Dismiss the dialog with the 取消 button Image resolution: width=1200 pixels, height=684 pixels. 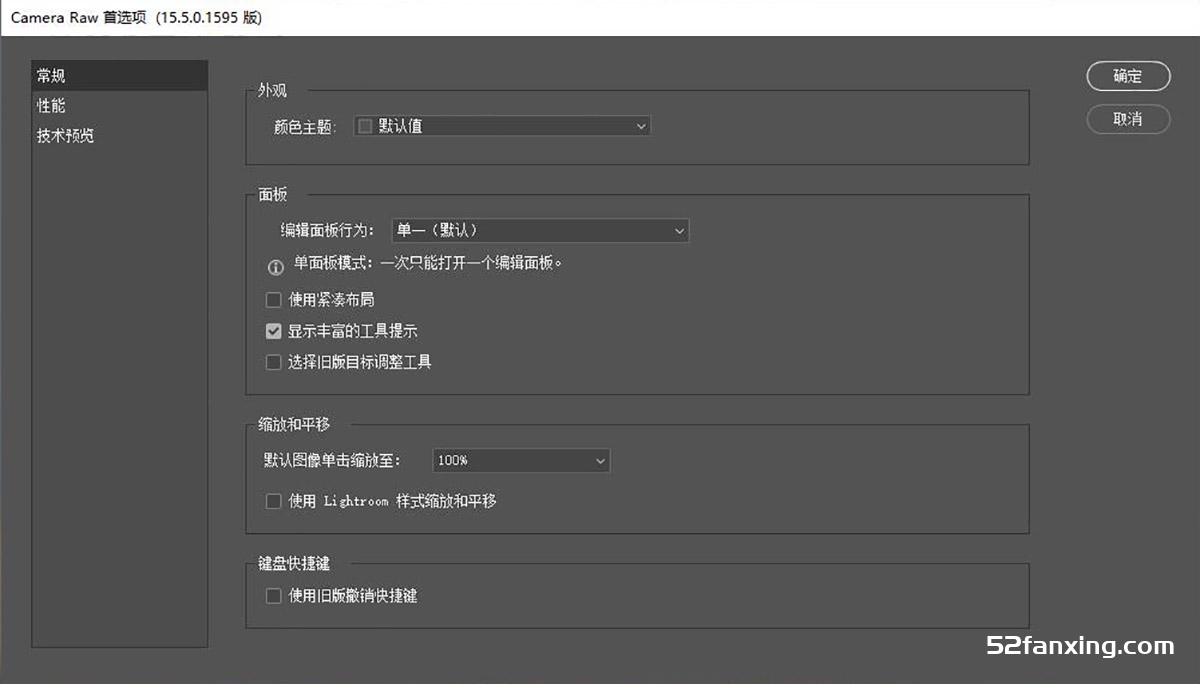[x=1128, y=119]
